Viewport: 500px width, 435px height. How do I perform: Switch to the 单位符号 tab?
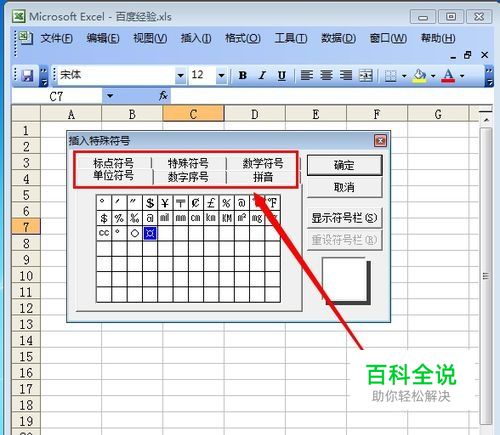click(113, 175)
